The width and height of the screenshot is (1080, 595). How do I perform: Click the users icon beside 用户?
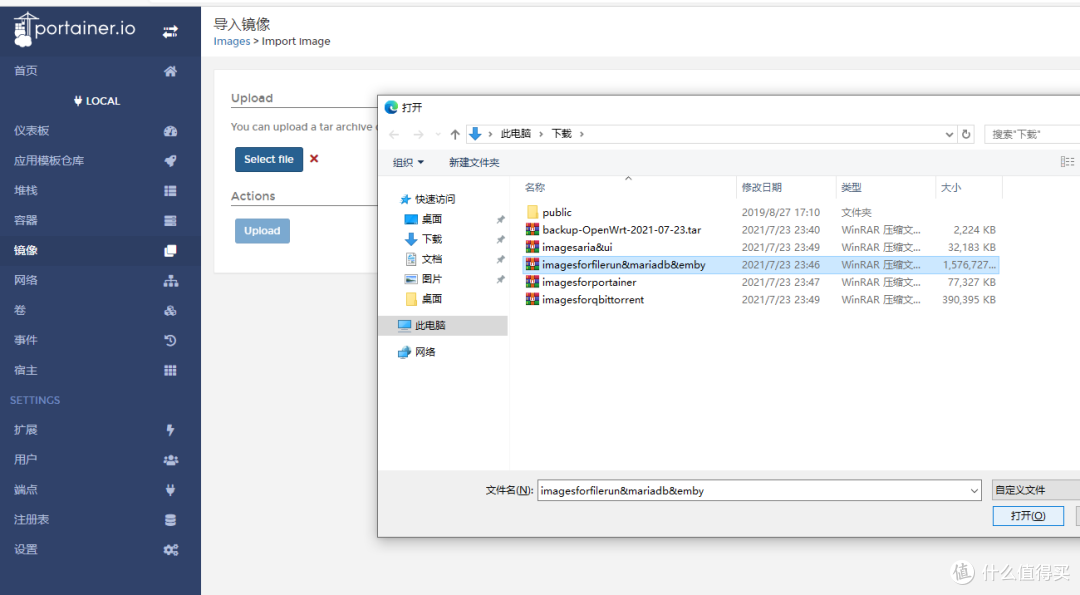[170, 460]
